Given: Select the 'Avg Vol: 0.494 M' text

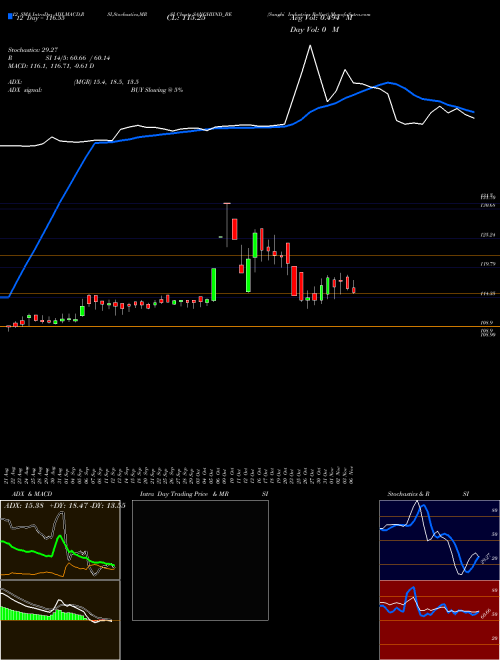Looking at the screenshot, I should (x=321, y=19).
